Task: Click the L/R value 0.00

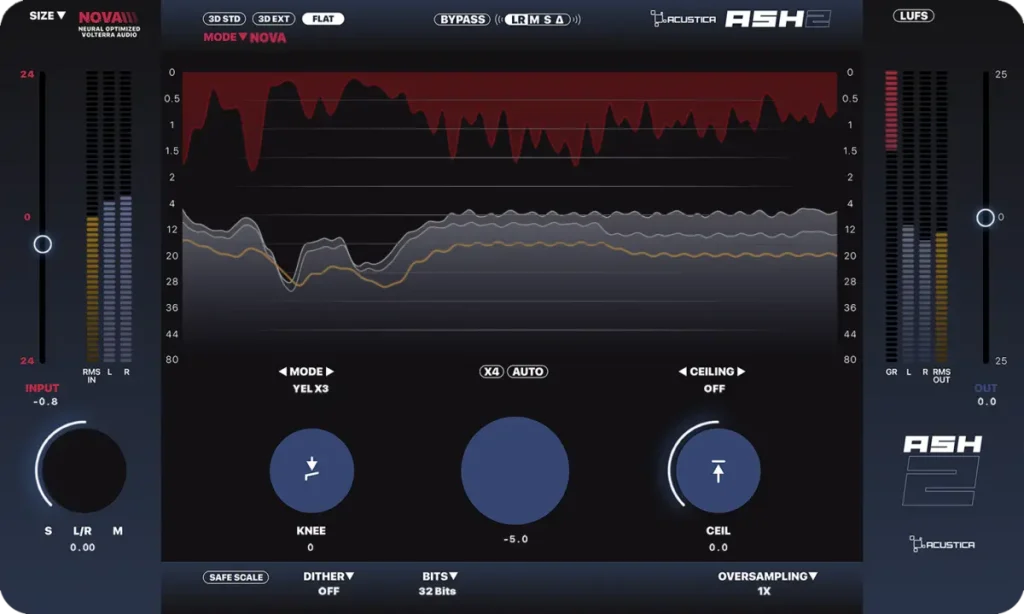Action: (82, 547)
